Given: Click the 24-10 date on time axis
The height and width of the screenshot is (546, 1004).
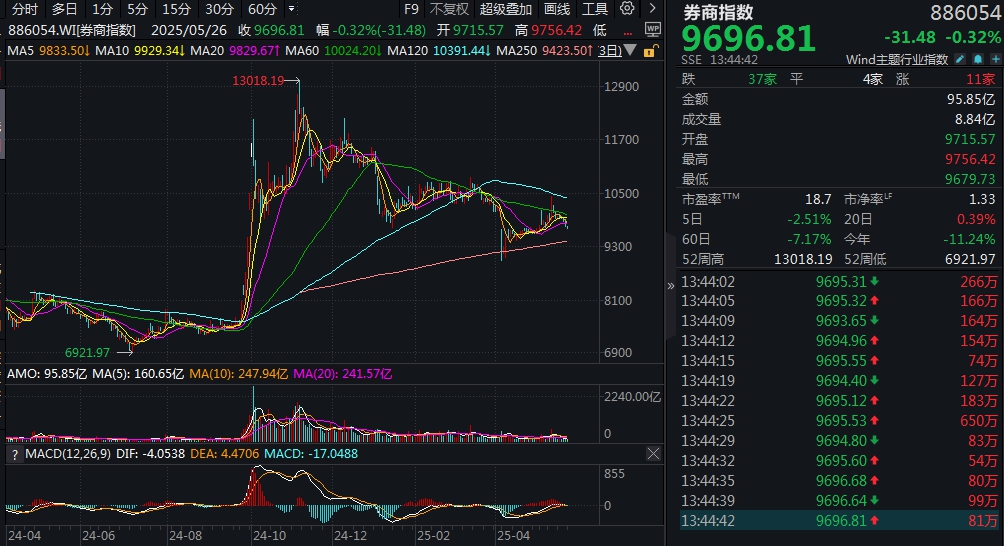Looking at the screenshot, I should pyautogui.click(x=269, y=536).
